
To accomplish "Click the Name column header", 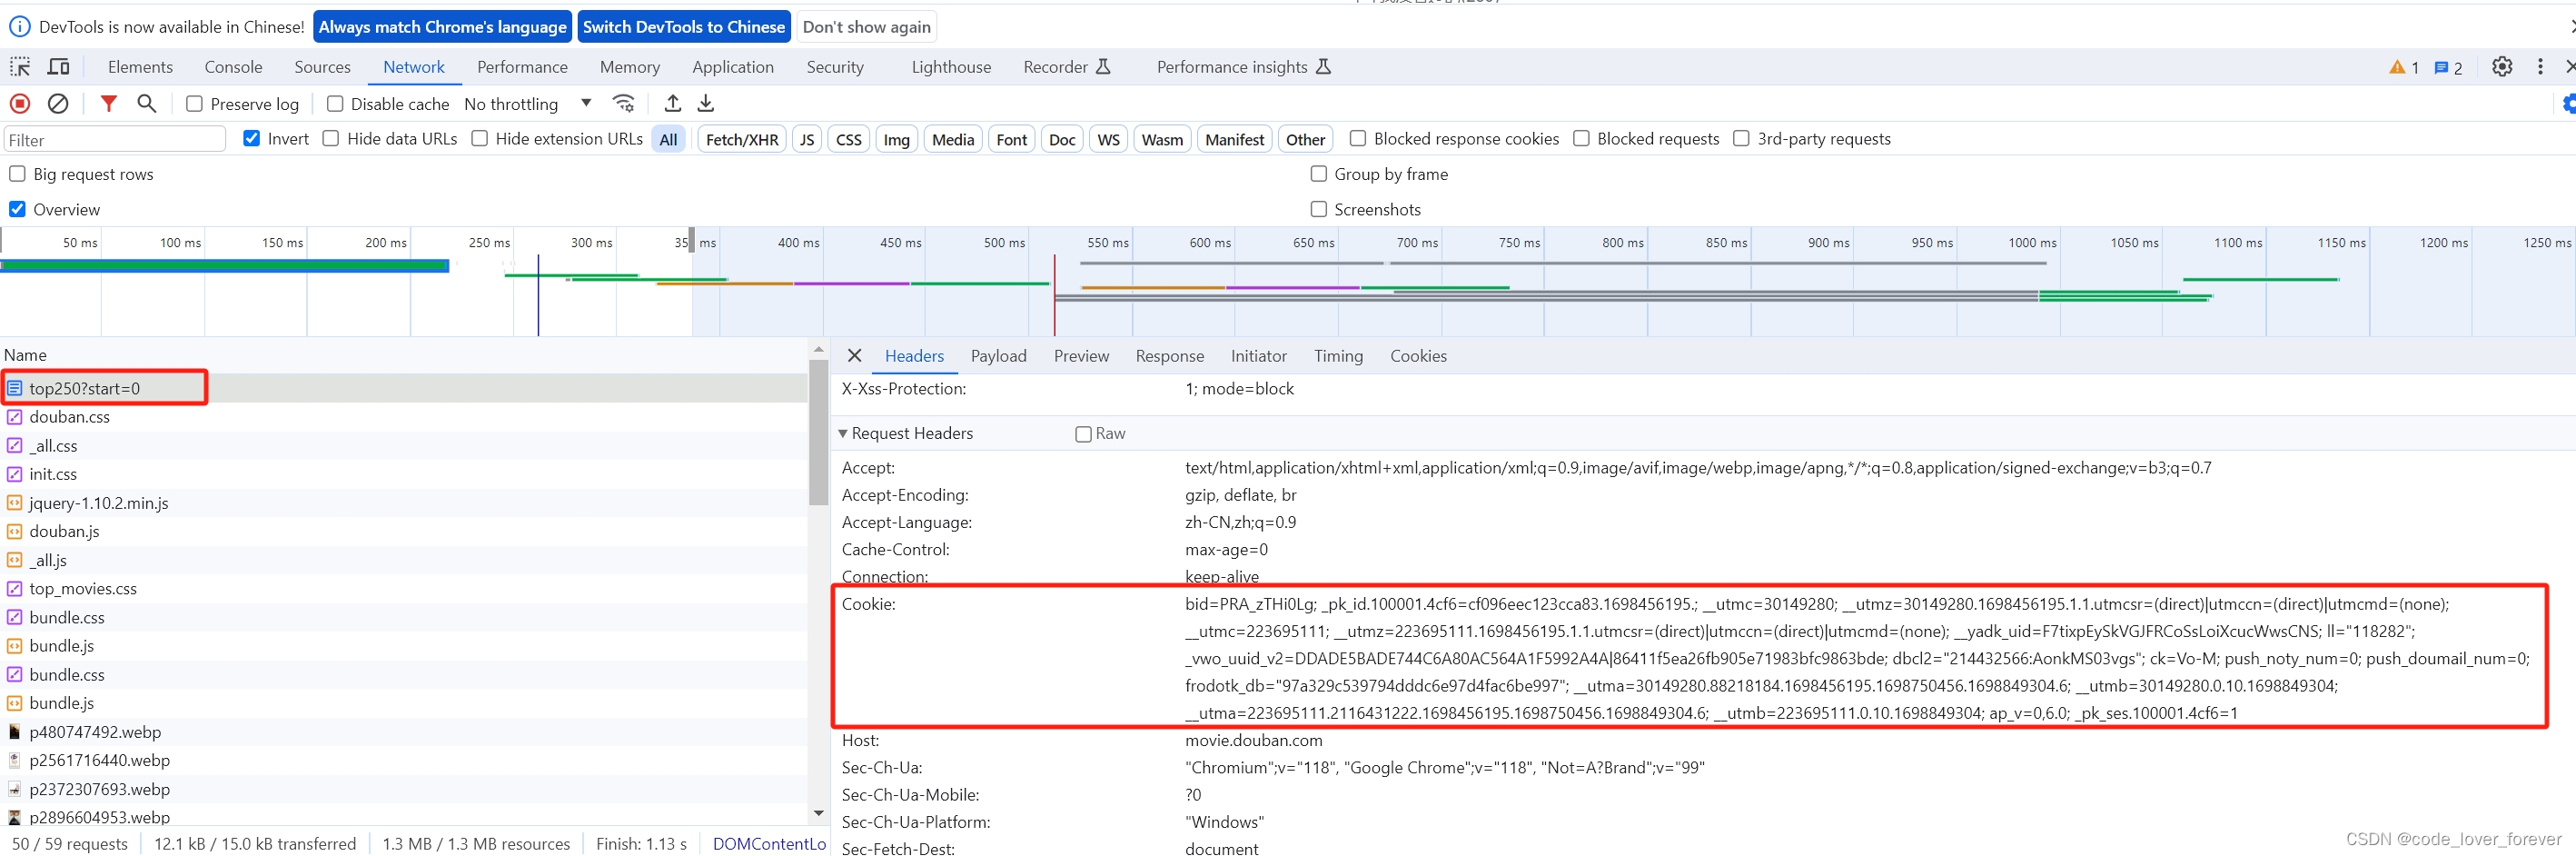I will (x=403, y=355).
